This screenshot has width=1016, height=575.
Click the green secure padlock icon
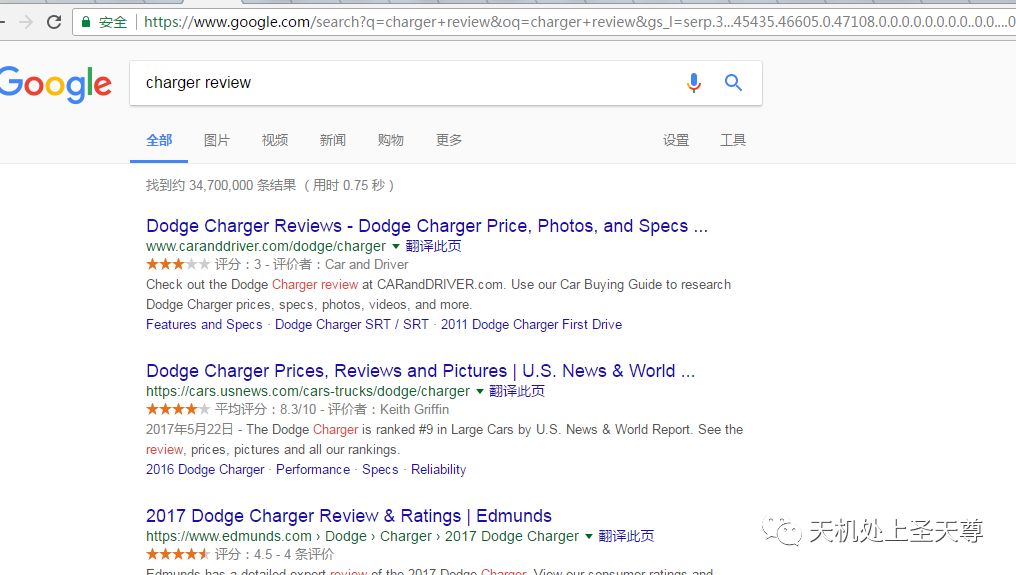click(86, 22)
